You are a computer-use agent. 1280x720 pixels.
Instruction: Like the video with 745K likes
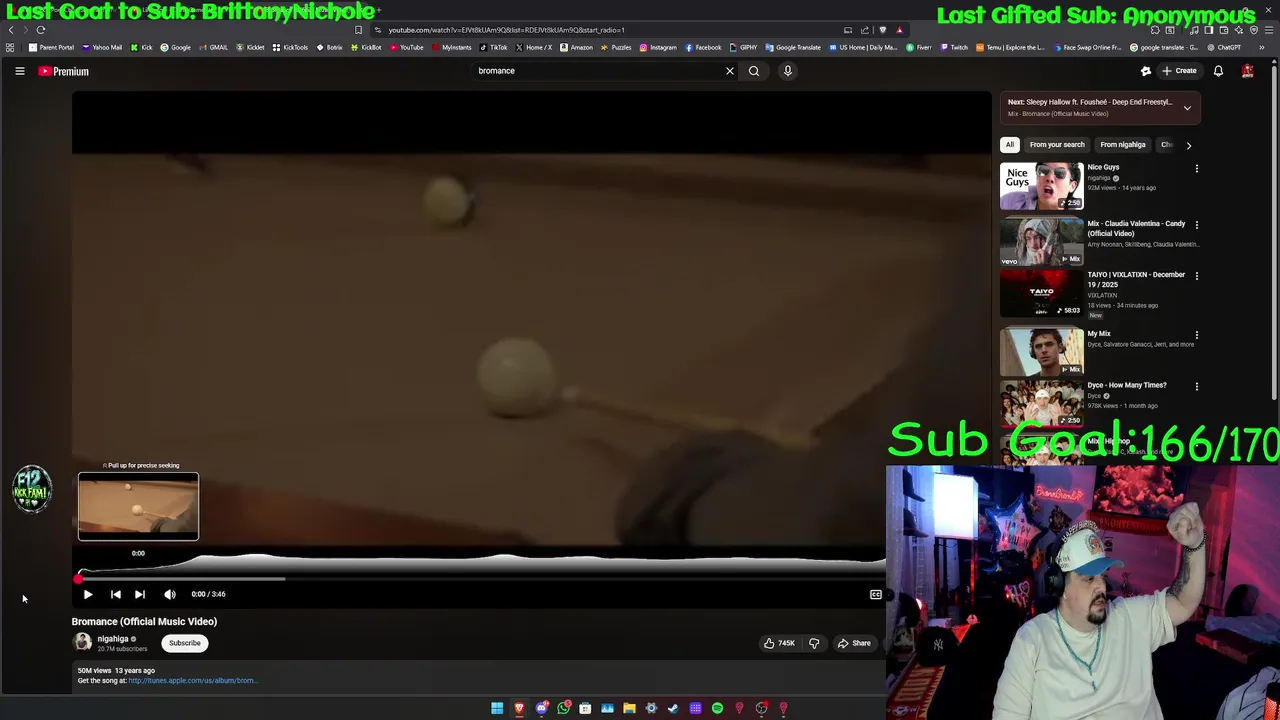[779, 643]
